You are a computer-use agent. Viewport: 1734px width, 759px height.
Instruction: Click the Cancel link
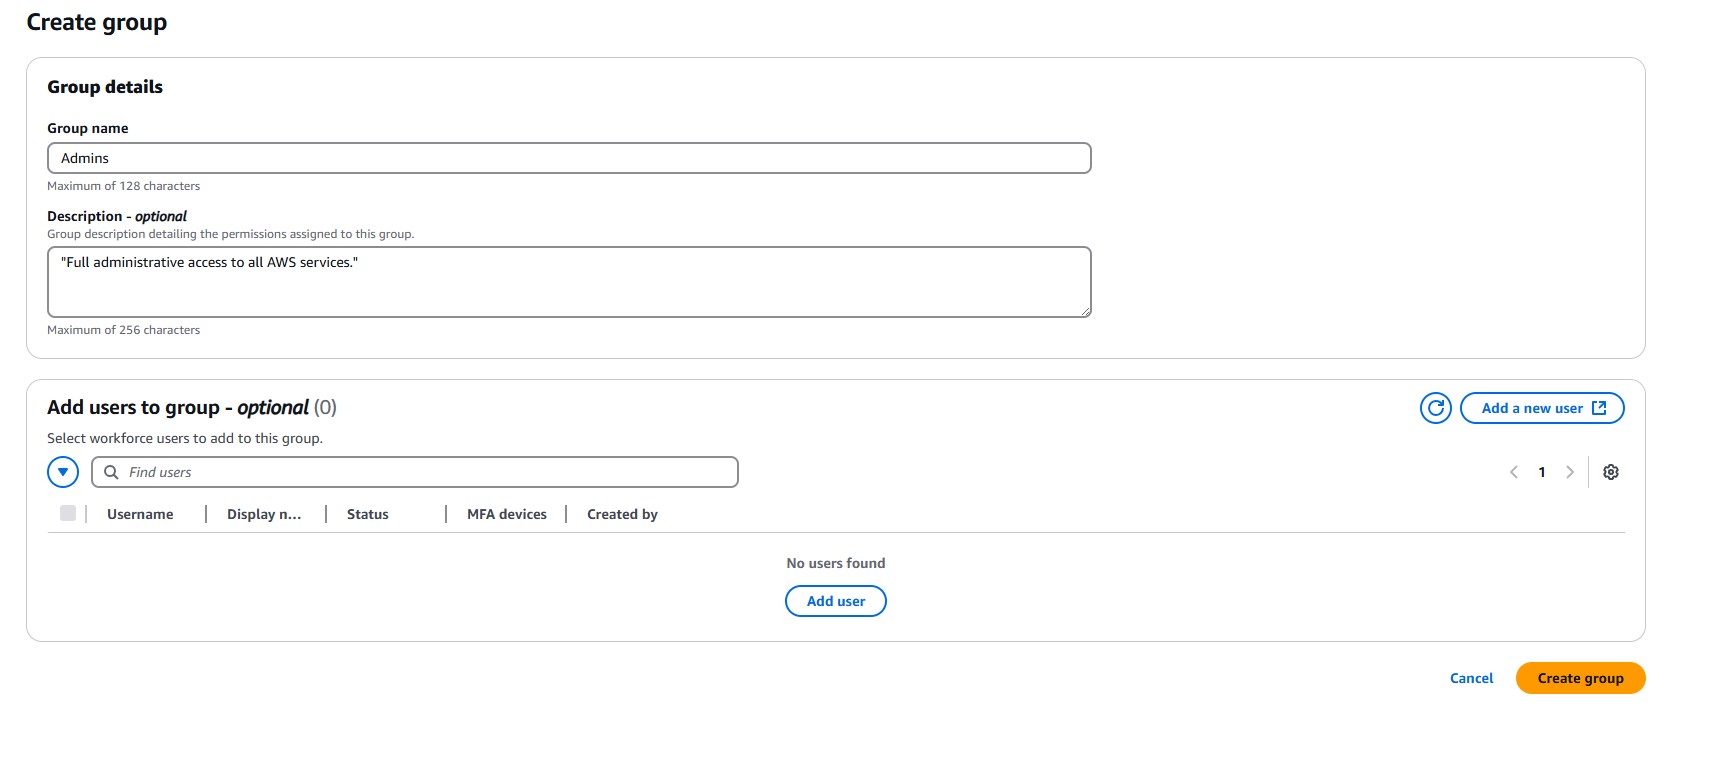coord(1471,678)
